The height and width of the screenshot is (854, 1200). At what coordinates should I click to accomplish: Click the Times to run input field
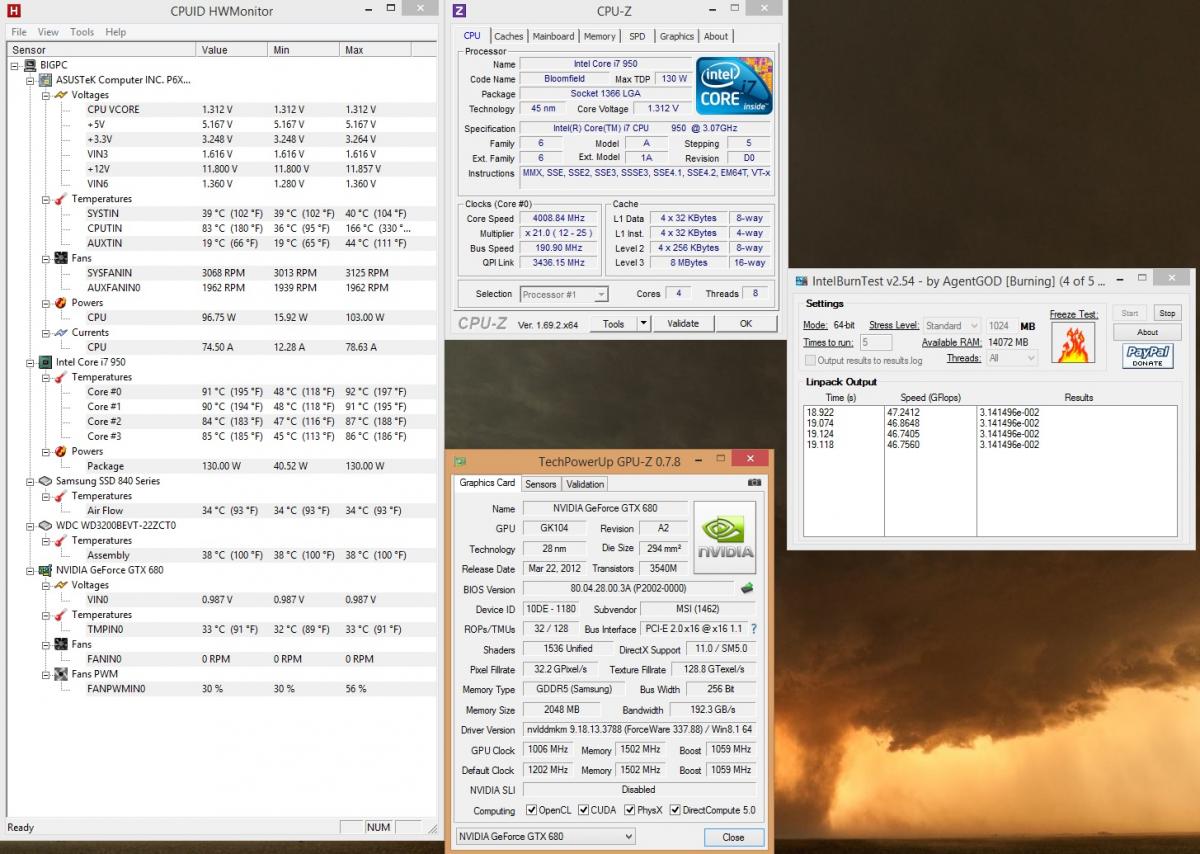pos(876,343)
